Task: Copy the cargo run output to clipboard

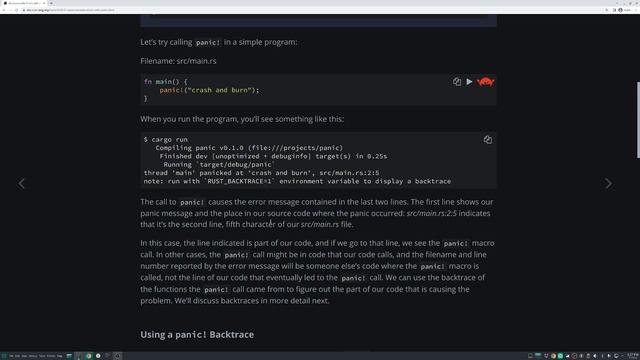Action: 488,140
